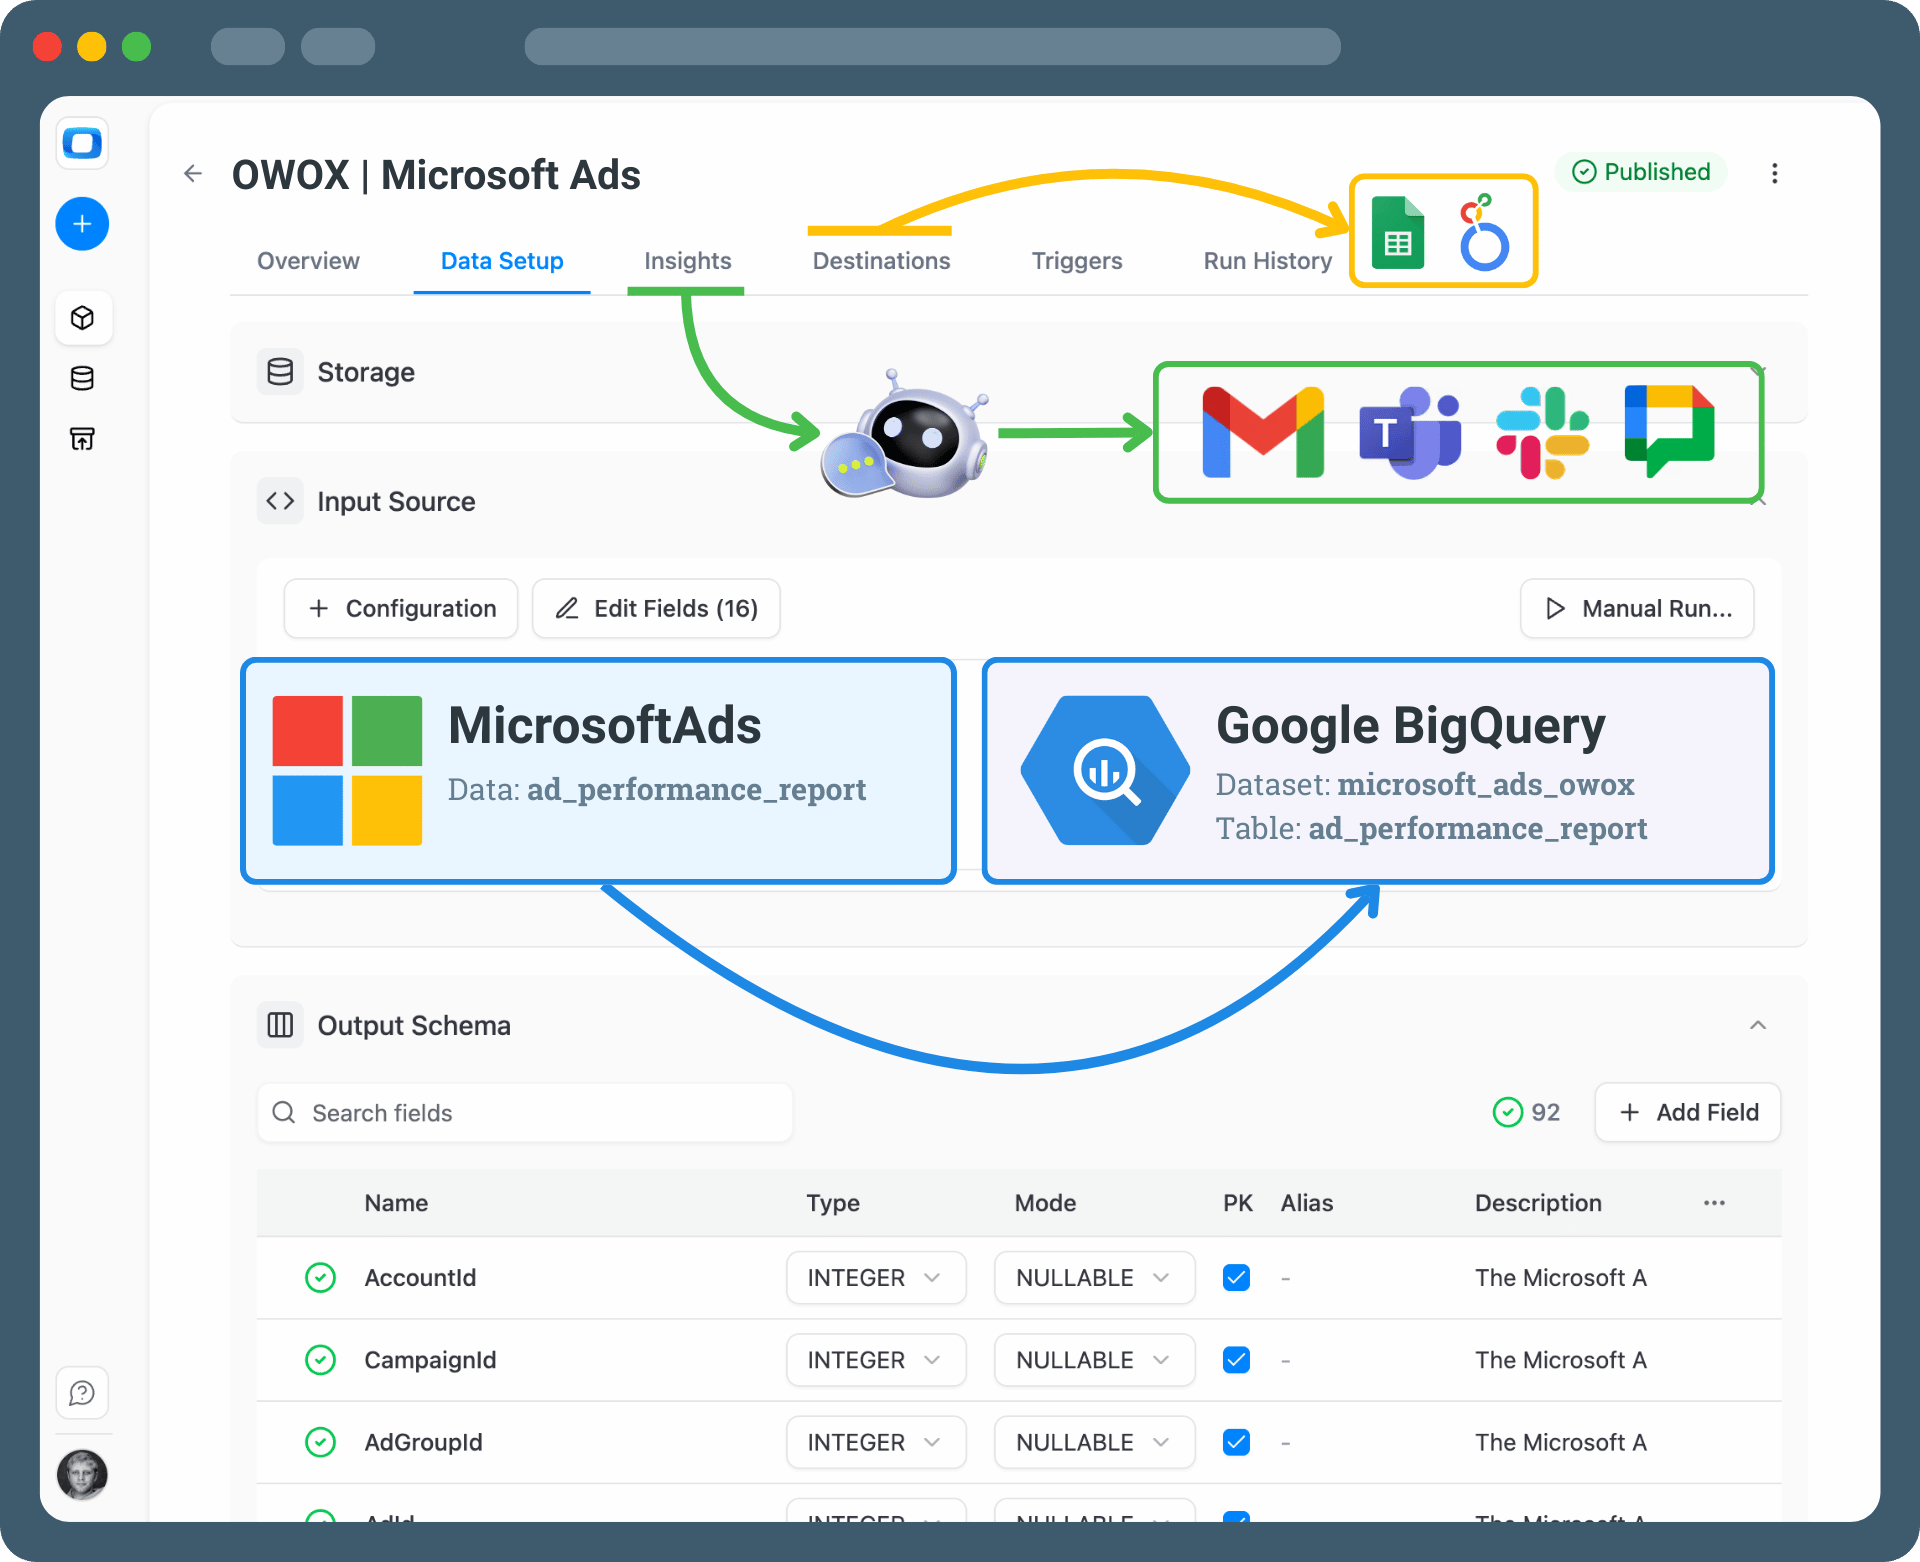
Task: Open the NULLABLE mode dropdown for CampaignId
Action: pos(1093,1359)
